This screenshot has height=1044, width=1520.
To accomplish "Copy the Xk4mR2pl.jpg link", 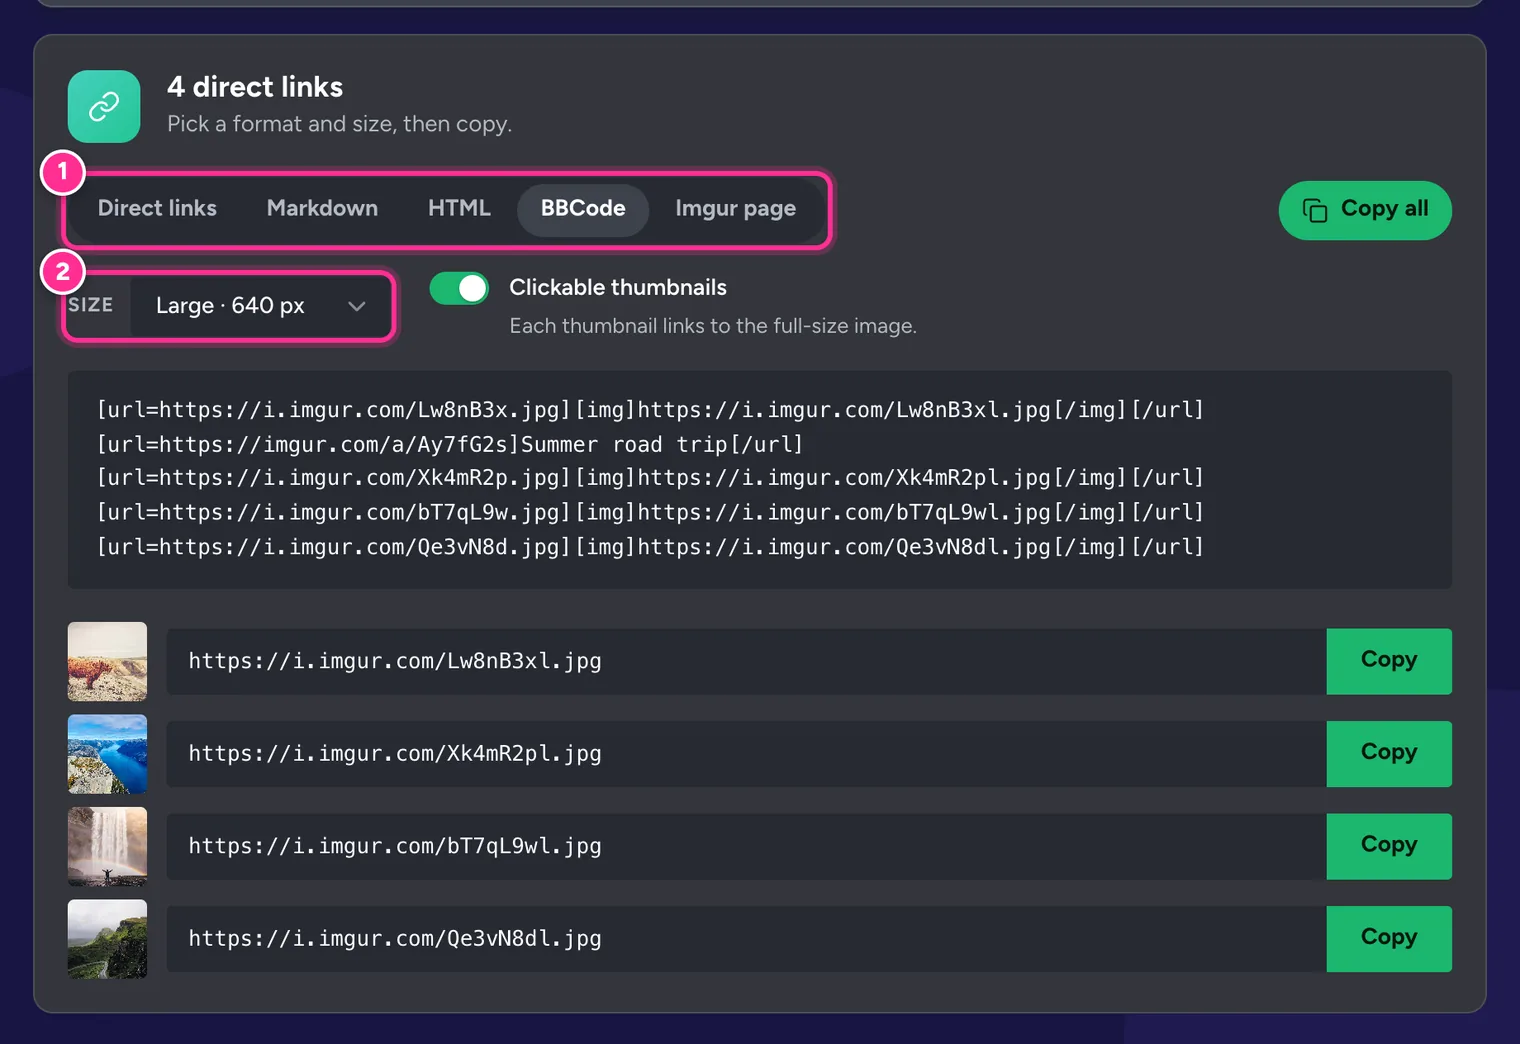I will point(1389,753).
